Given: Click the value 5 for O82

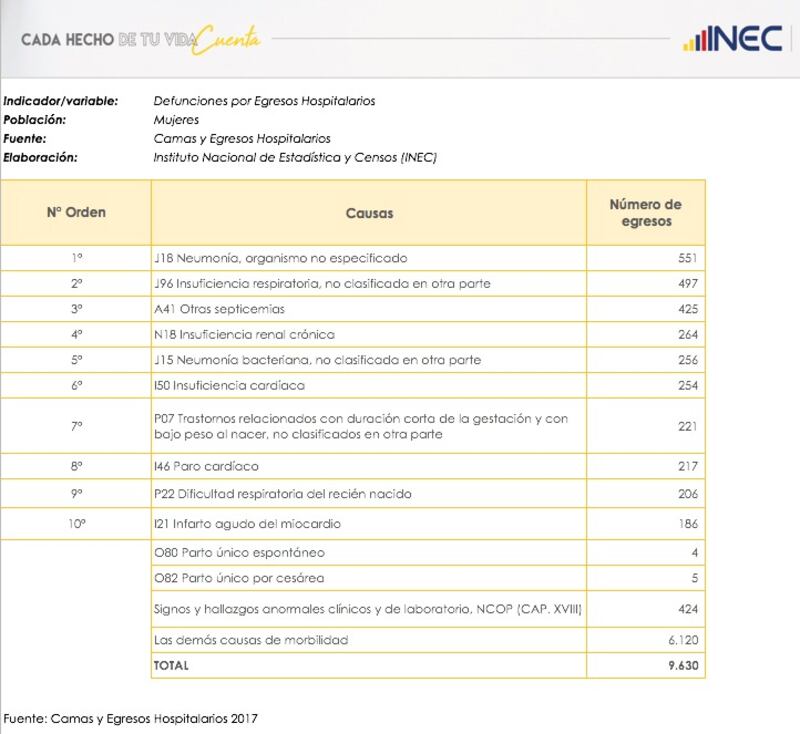Looking at the screenshot, I should coord(694,578).
